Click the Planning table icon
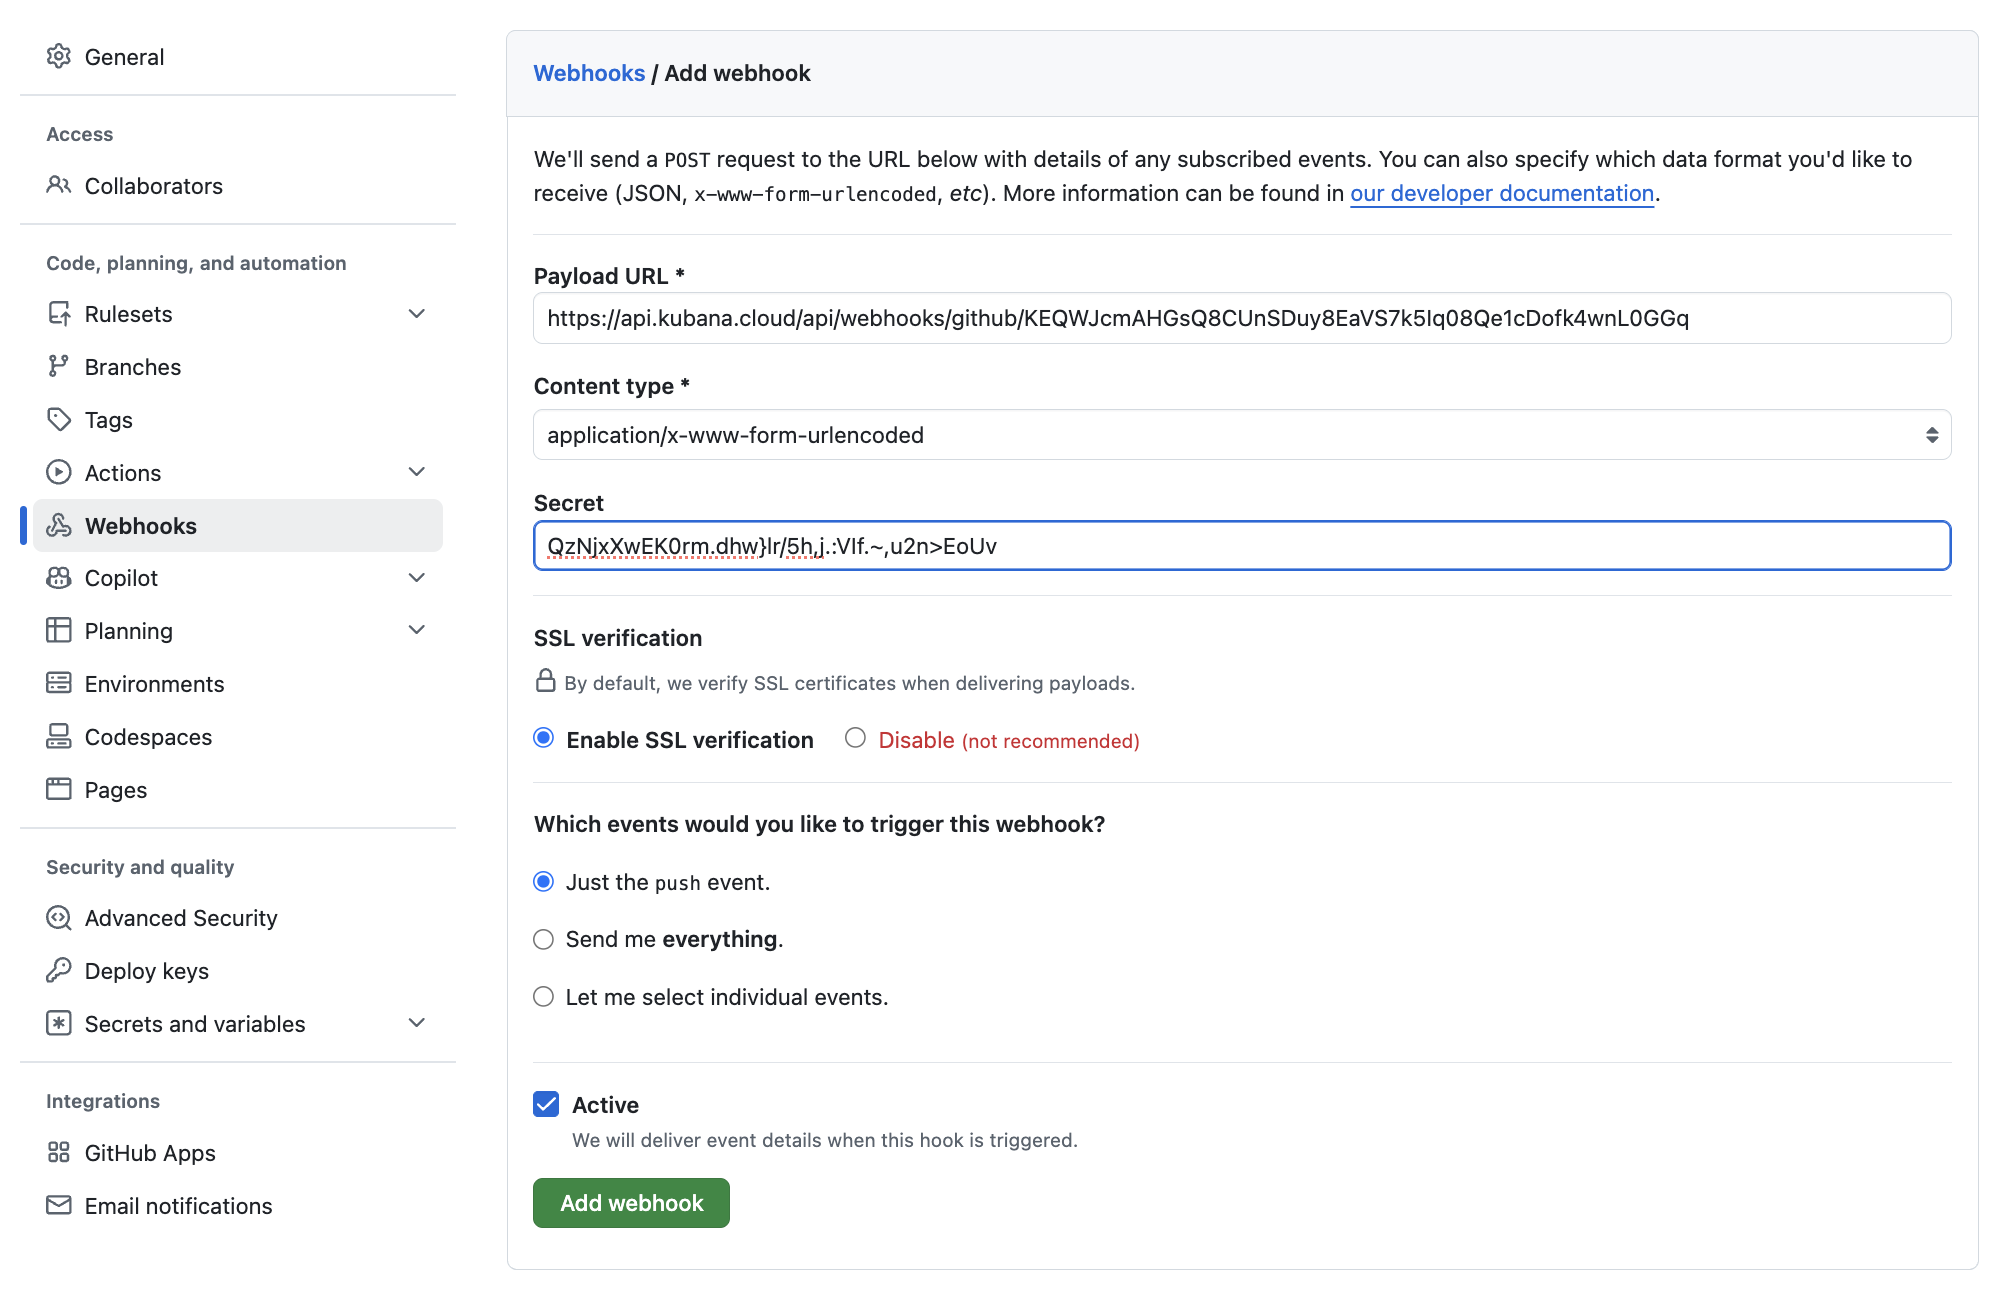Screen dimensions: 2004x1292 [59, 631]
